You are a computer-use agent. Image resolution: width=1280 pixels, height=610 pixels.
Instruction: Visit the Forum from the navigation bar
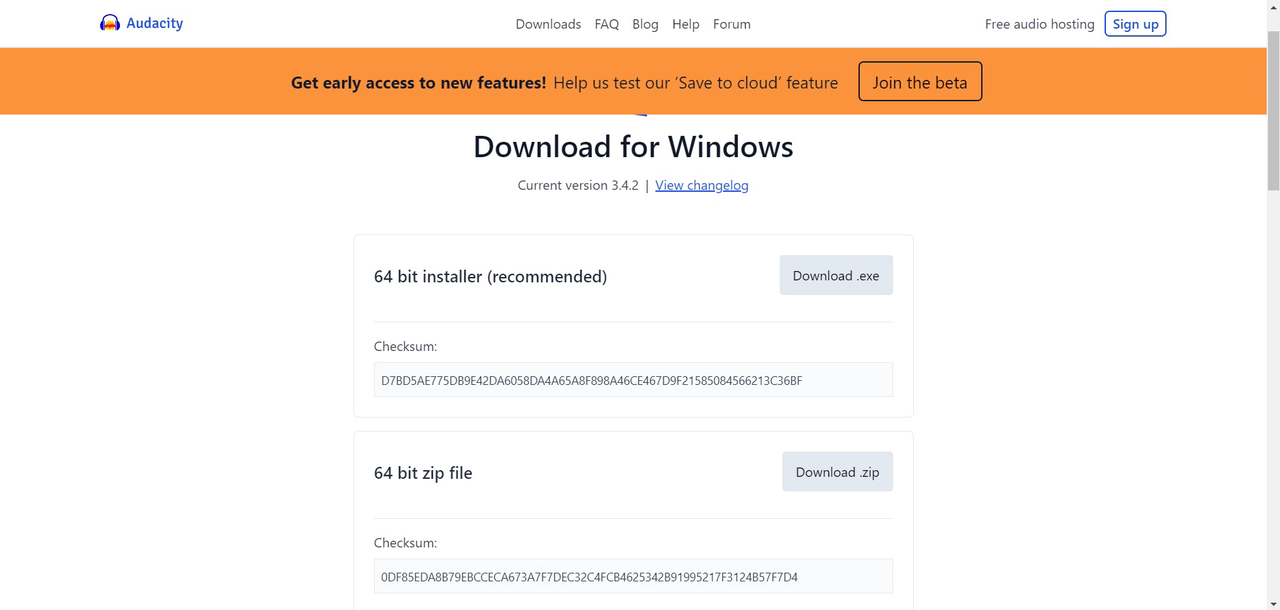click(x=732, y=24)
